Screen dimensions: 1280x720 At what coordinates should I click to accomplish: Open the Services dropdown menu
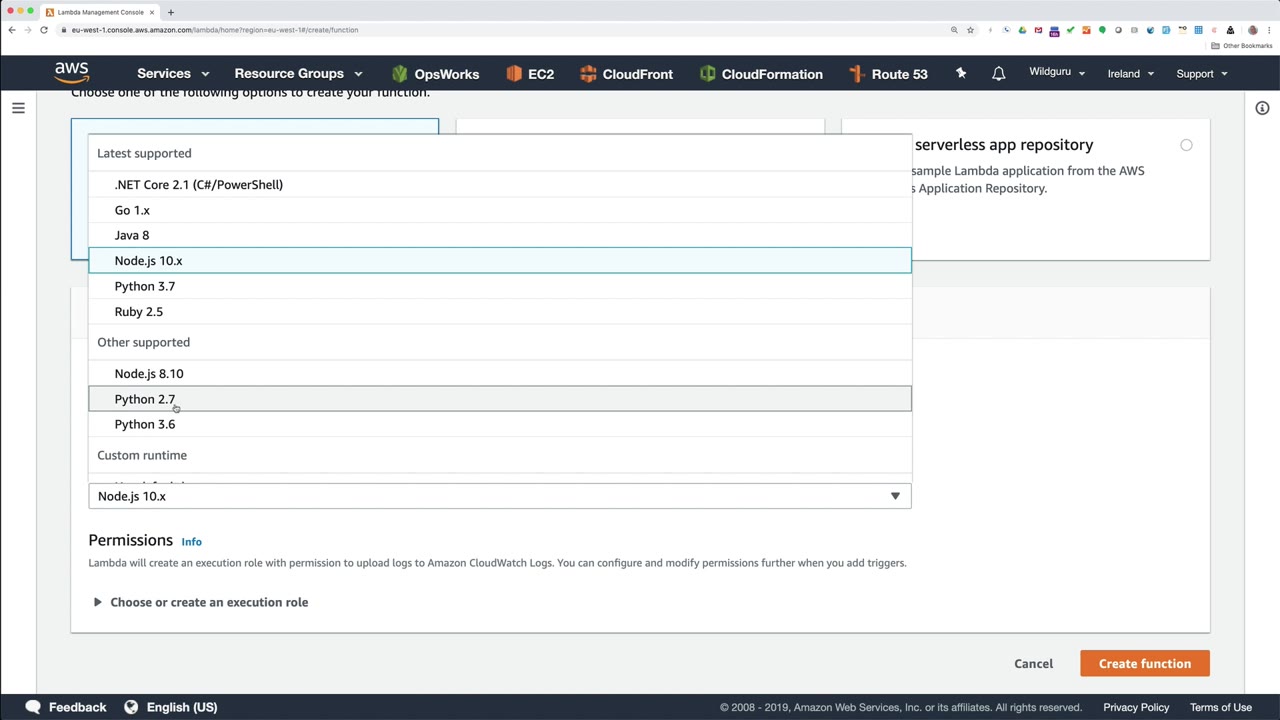pos(173,74)
